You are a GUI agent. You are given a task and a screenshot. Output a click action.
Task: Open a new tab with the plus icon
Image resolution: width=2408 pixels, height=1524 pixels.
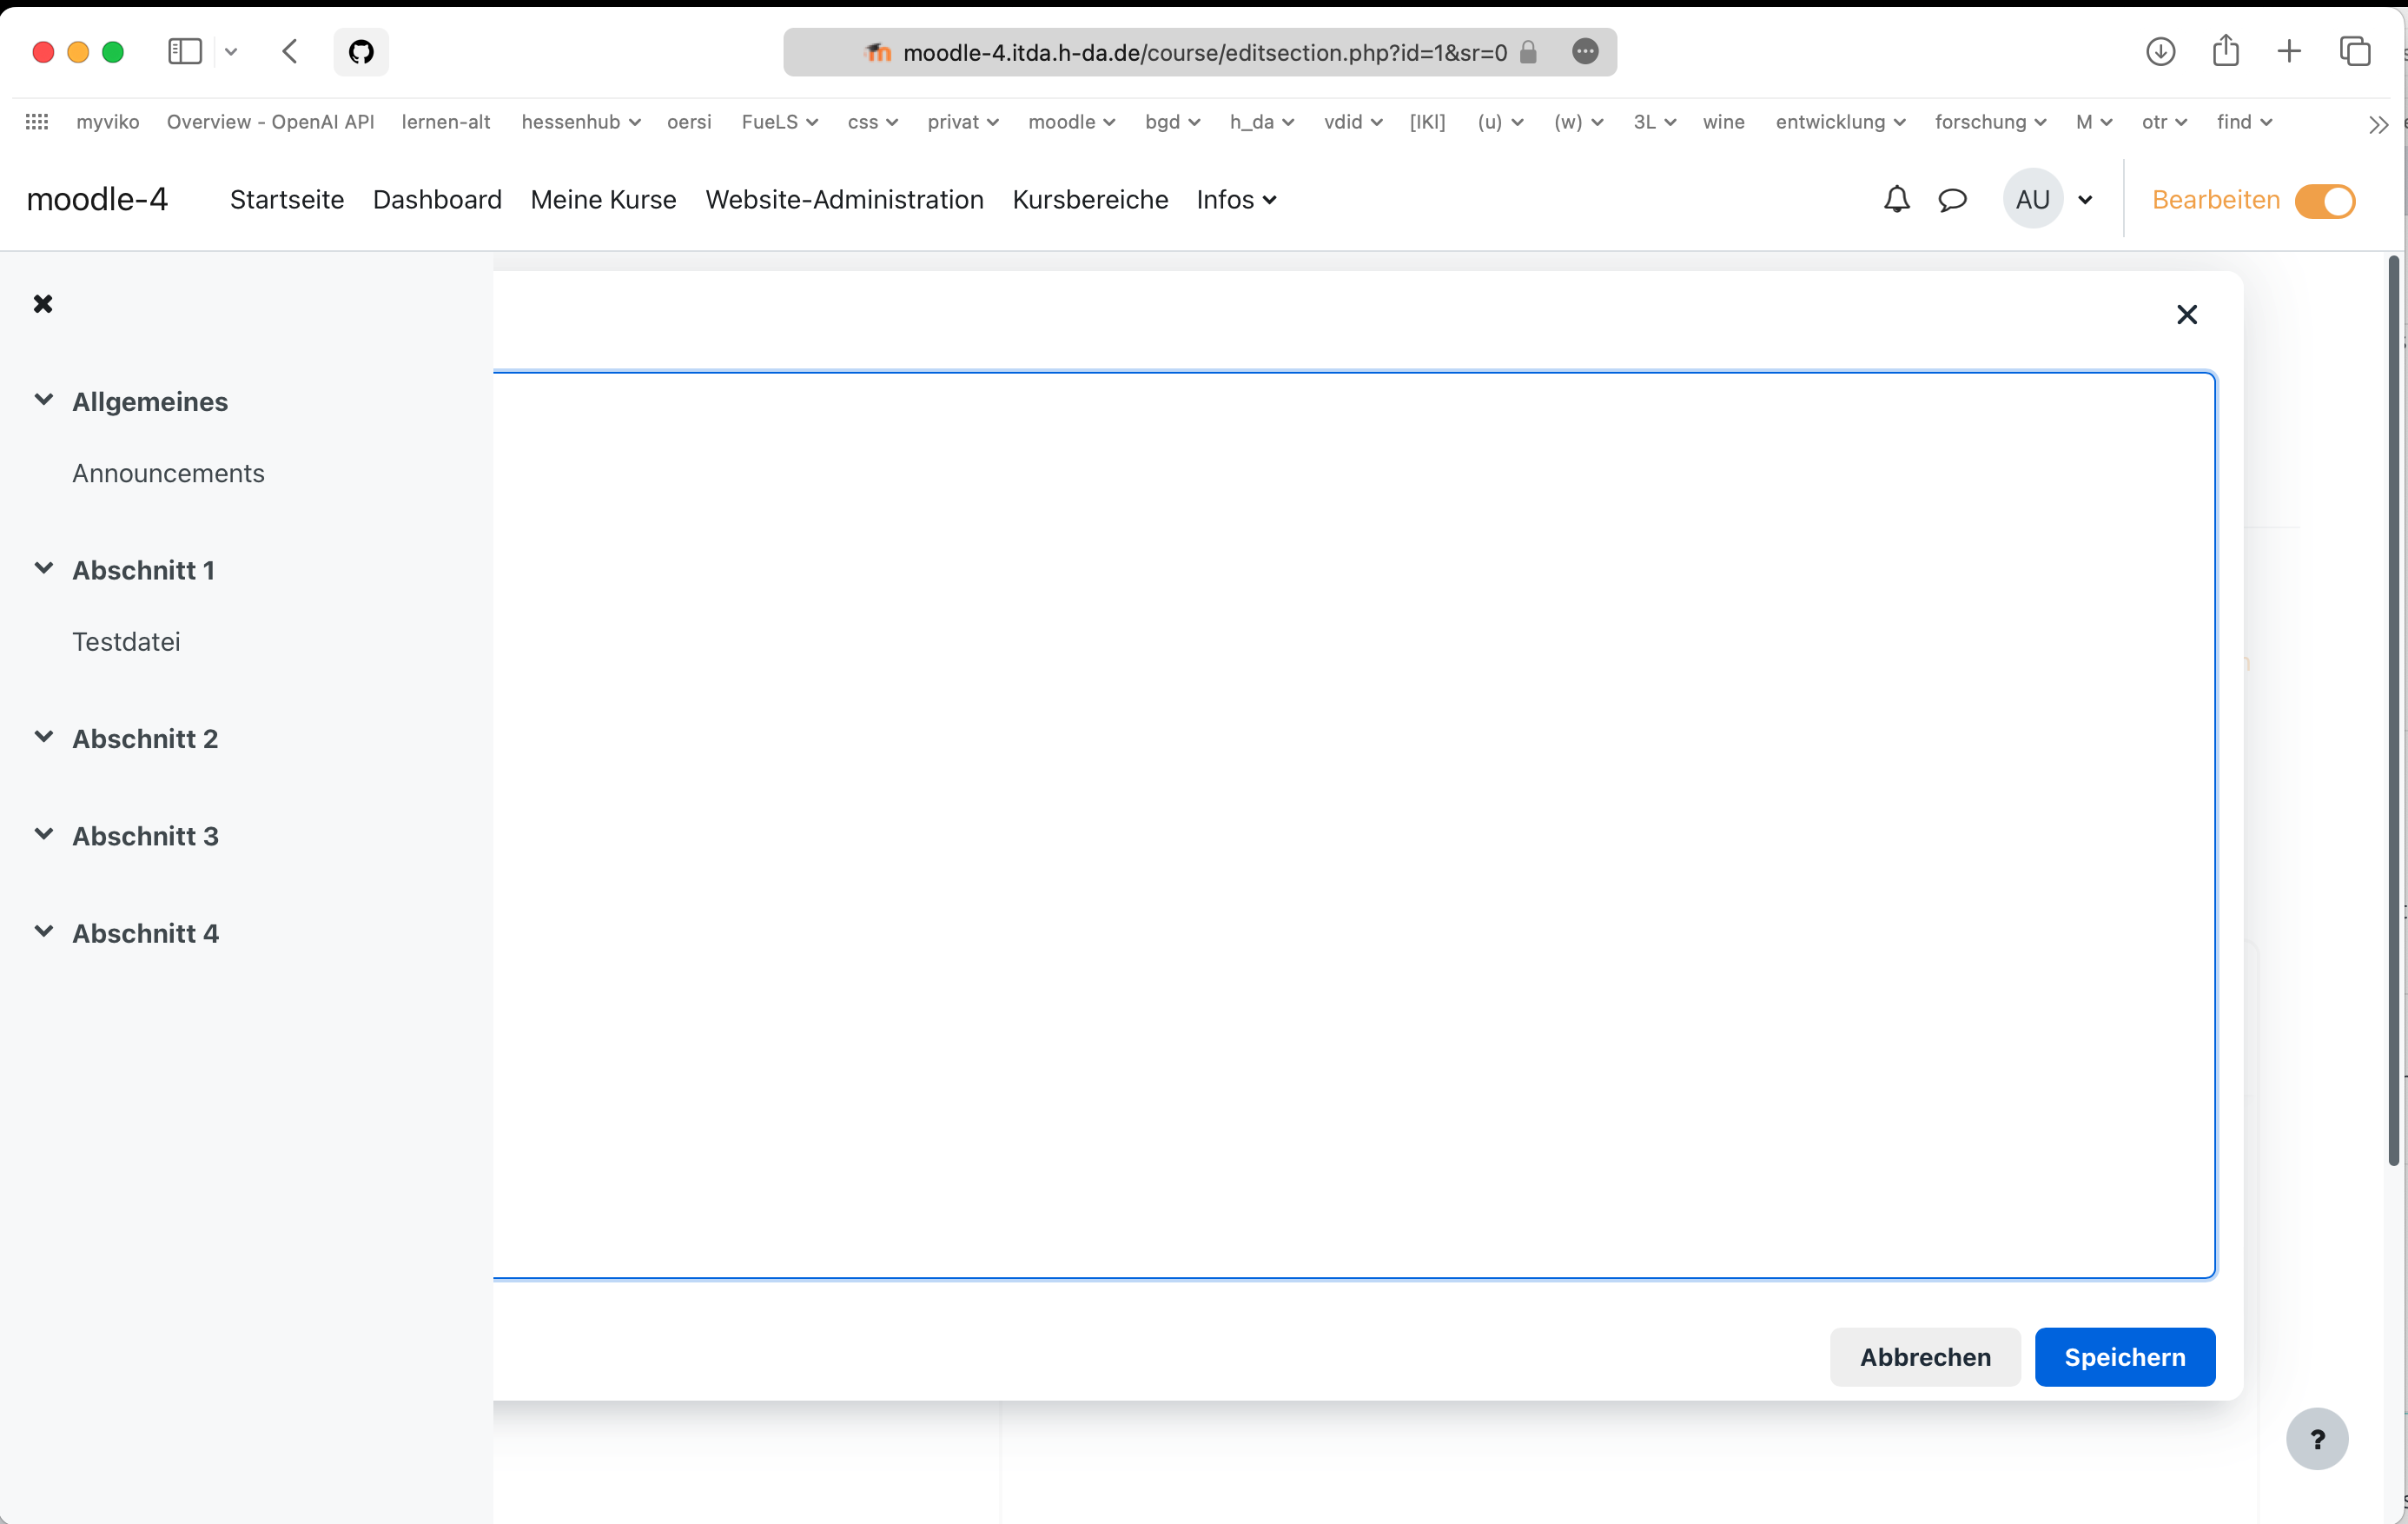pos(2289,51)
